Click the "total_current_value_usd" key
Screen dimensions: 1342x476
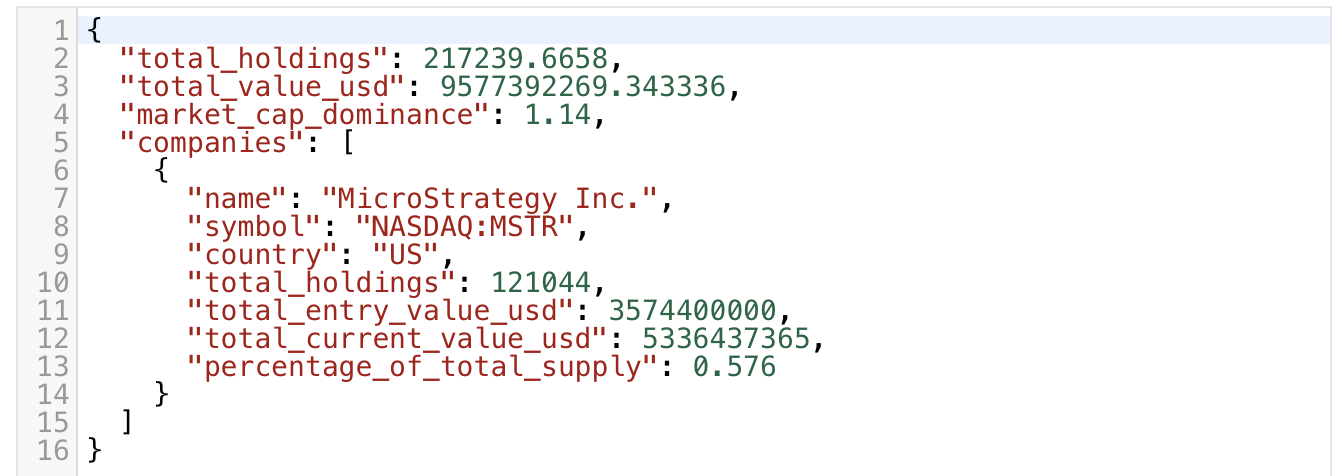(x=396, y=339)
